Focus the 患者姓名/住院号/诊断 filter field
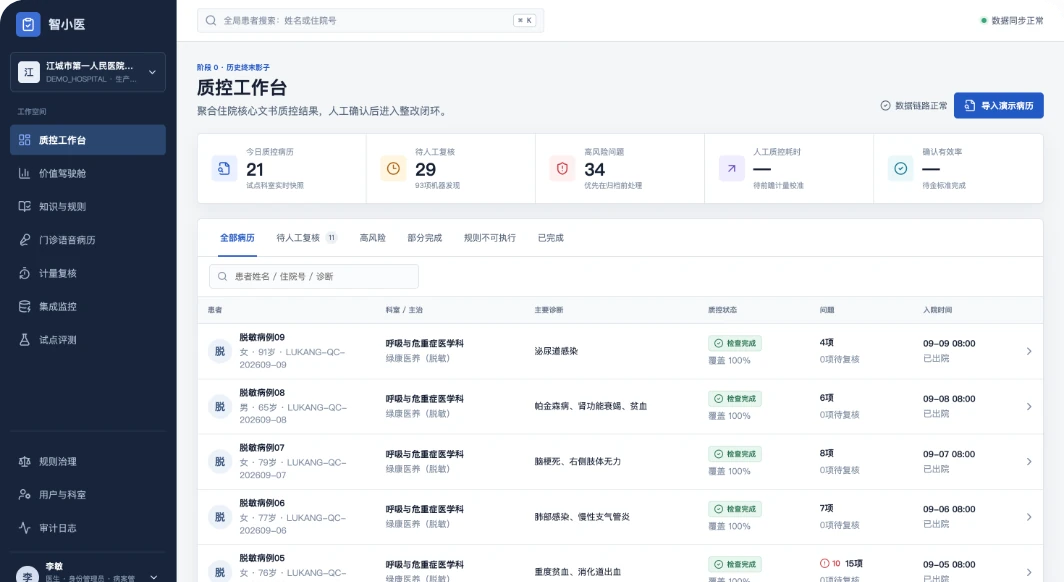The height and width of the screenshot is (582, 1064). point(314,276)
